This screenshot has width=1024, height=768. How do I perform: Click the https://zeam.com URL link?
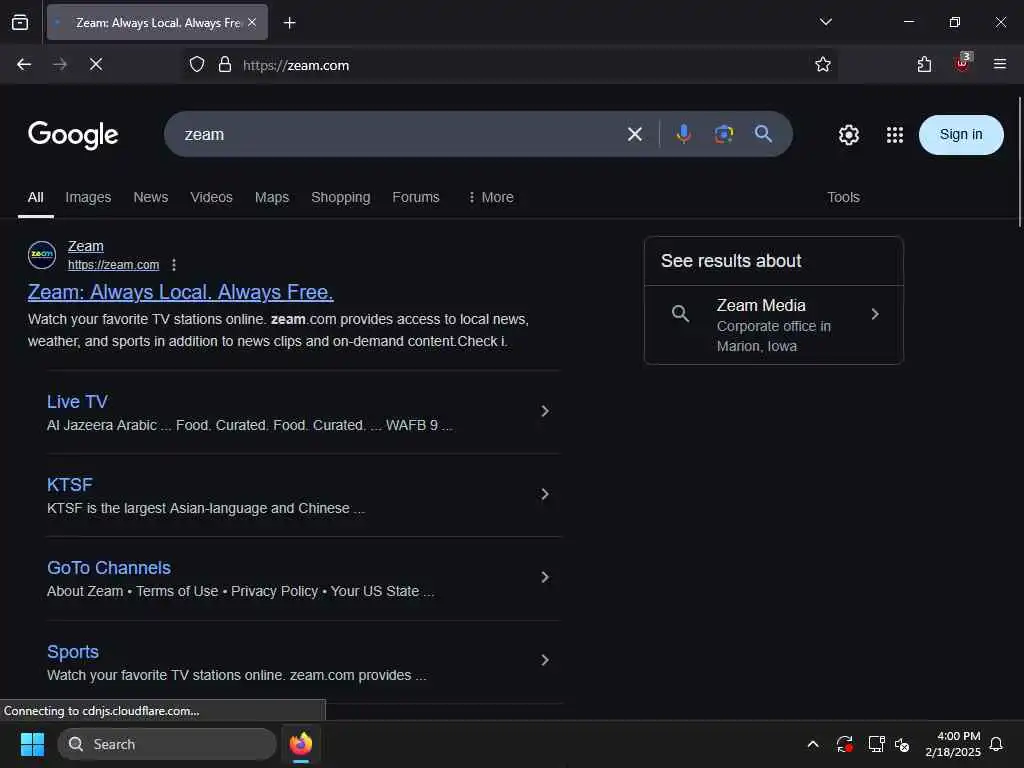[x=114, y=264]
